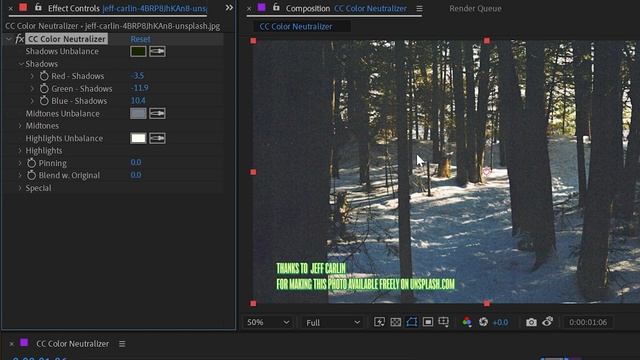Select the CC Color Neutralizer composition navigator tab
Image resolution: width=640 pixels, height=360 pixels.
[296, 27]
